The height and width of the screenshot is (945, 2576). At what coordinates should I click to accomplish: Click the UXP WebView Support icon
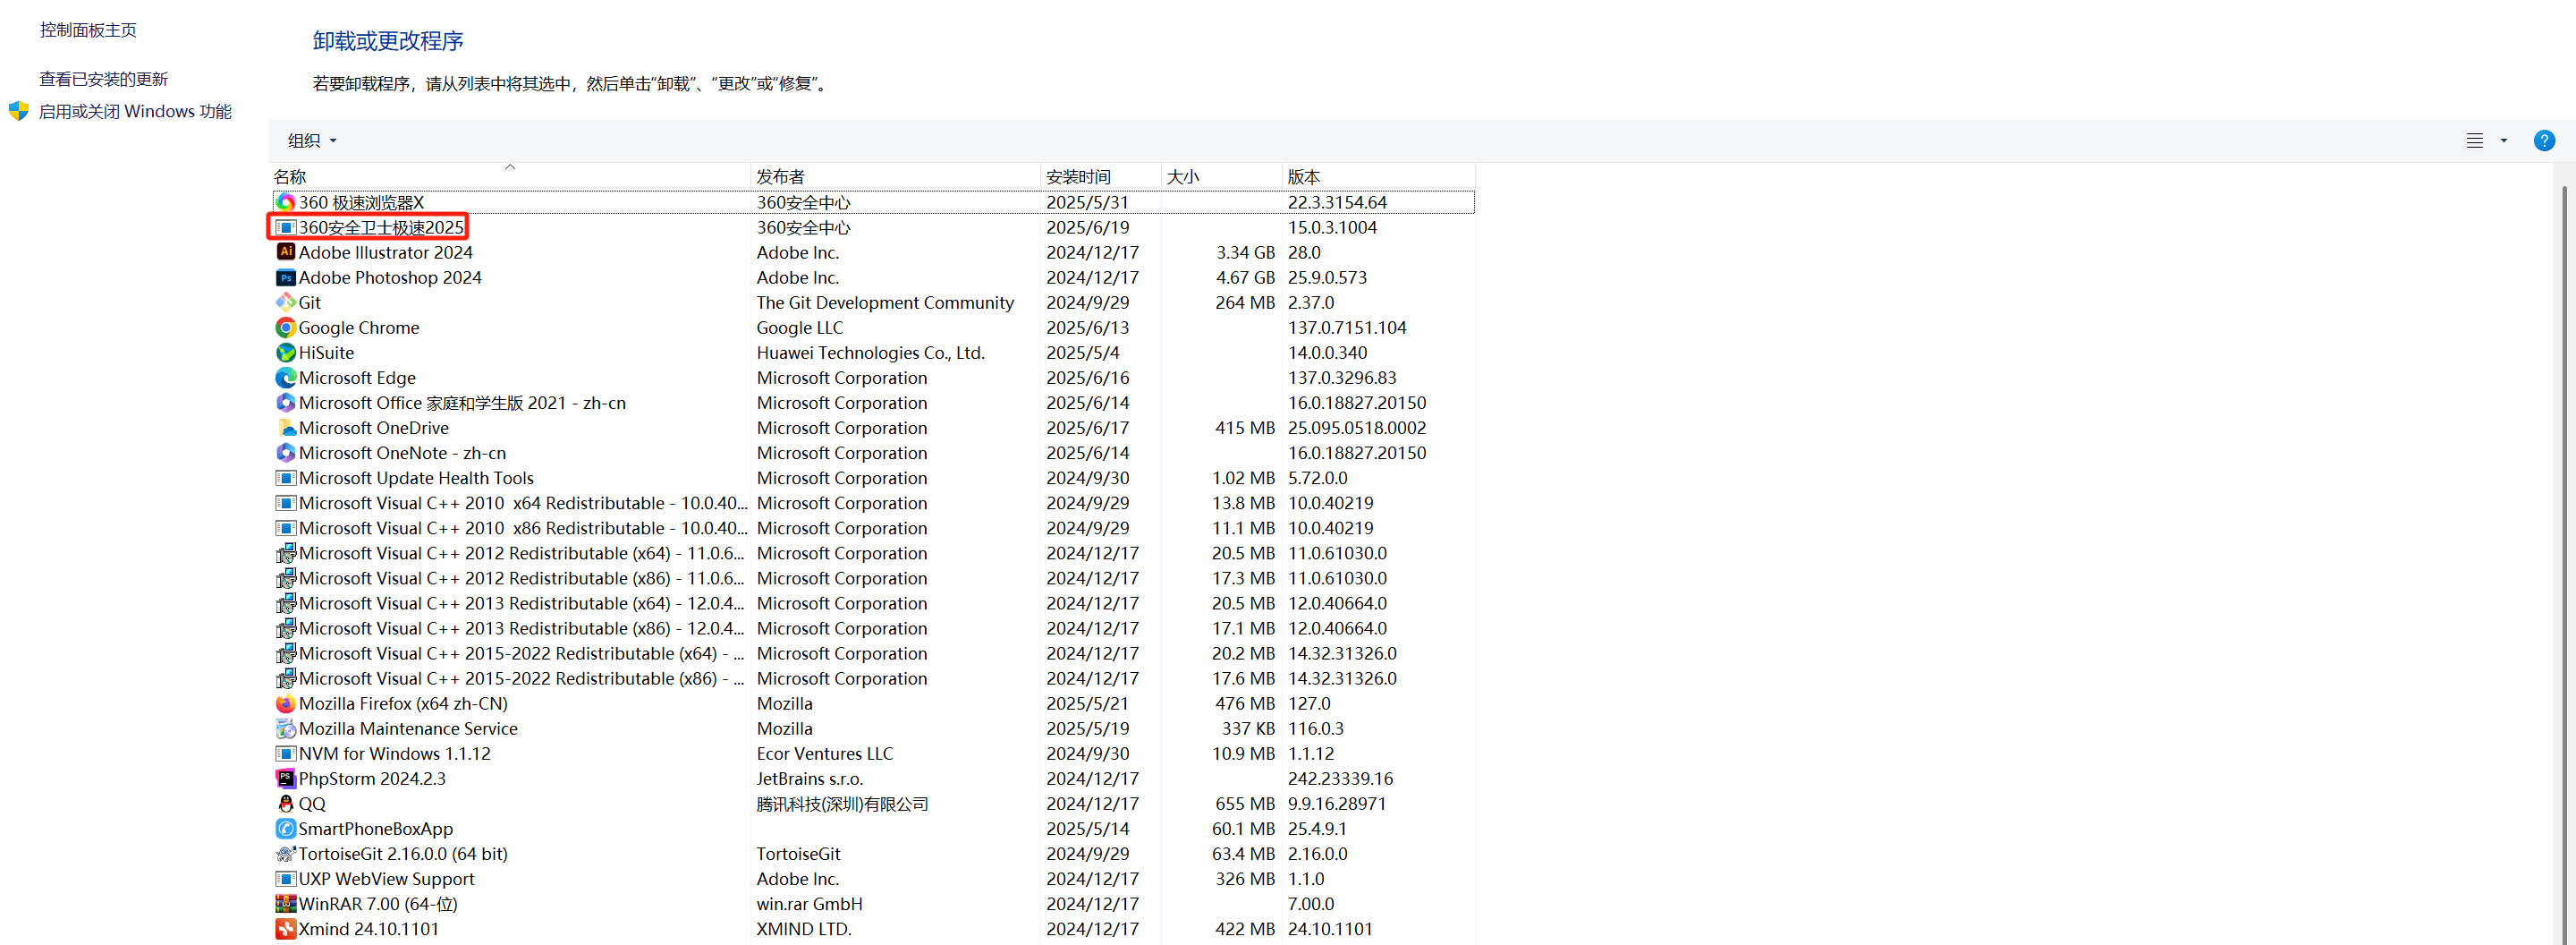(x=286, y=878)
